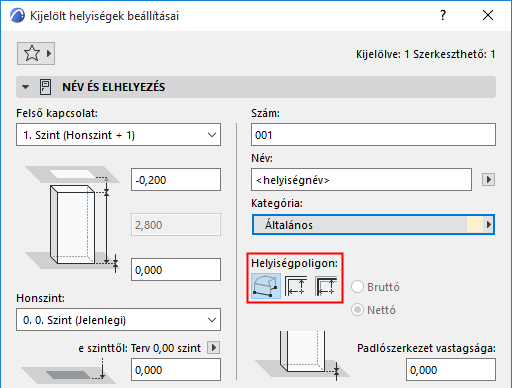The image size is (512, 388).
Task: Click the Név field <helyiségnév>
Action: (361, 180)
